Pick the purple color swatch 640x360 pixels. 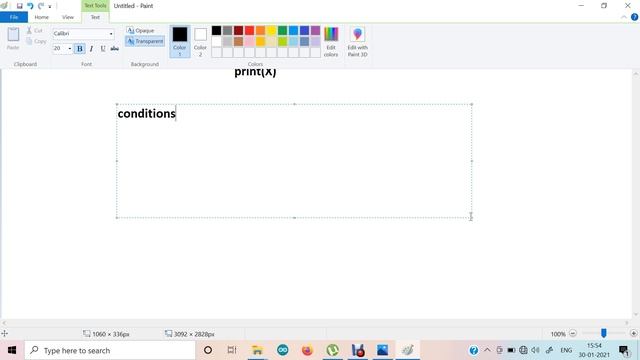[x=316, y=30]
